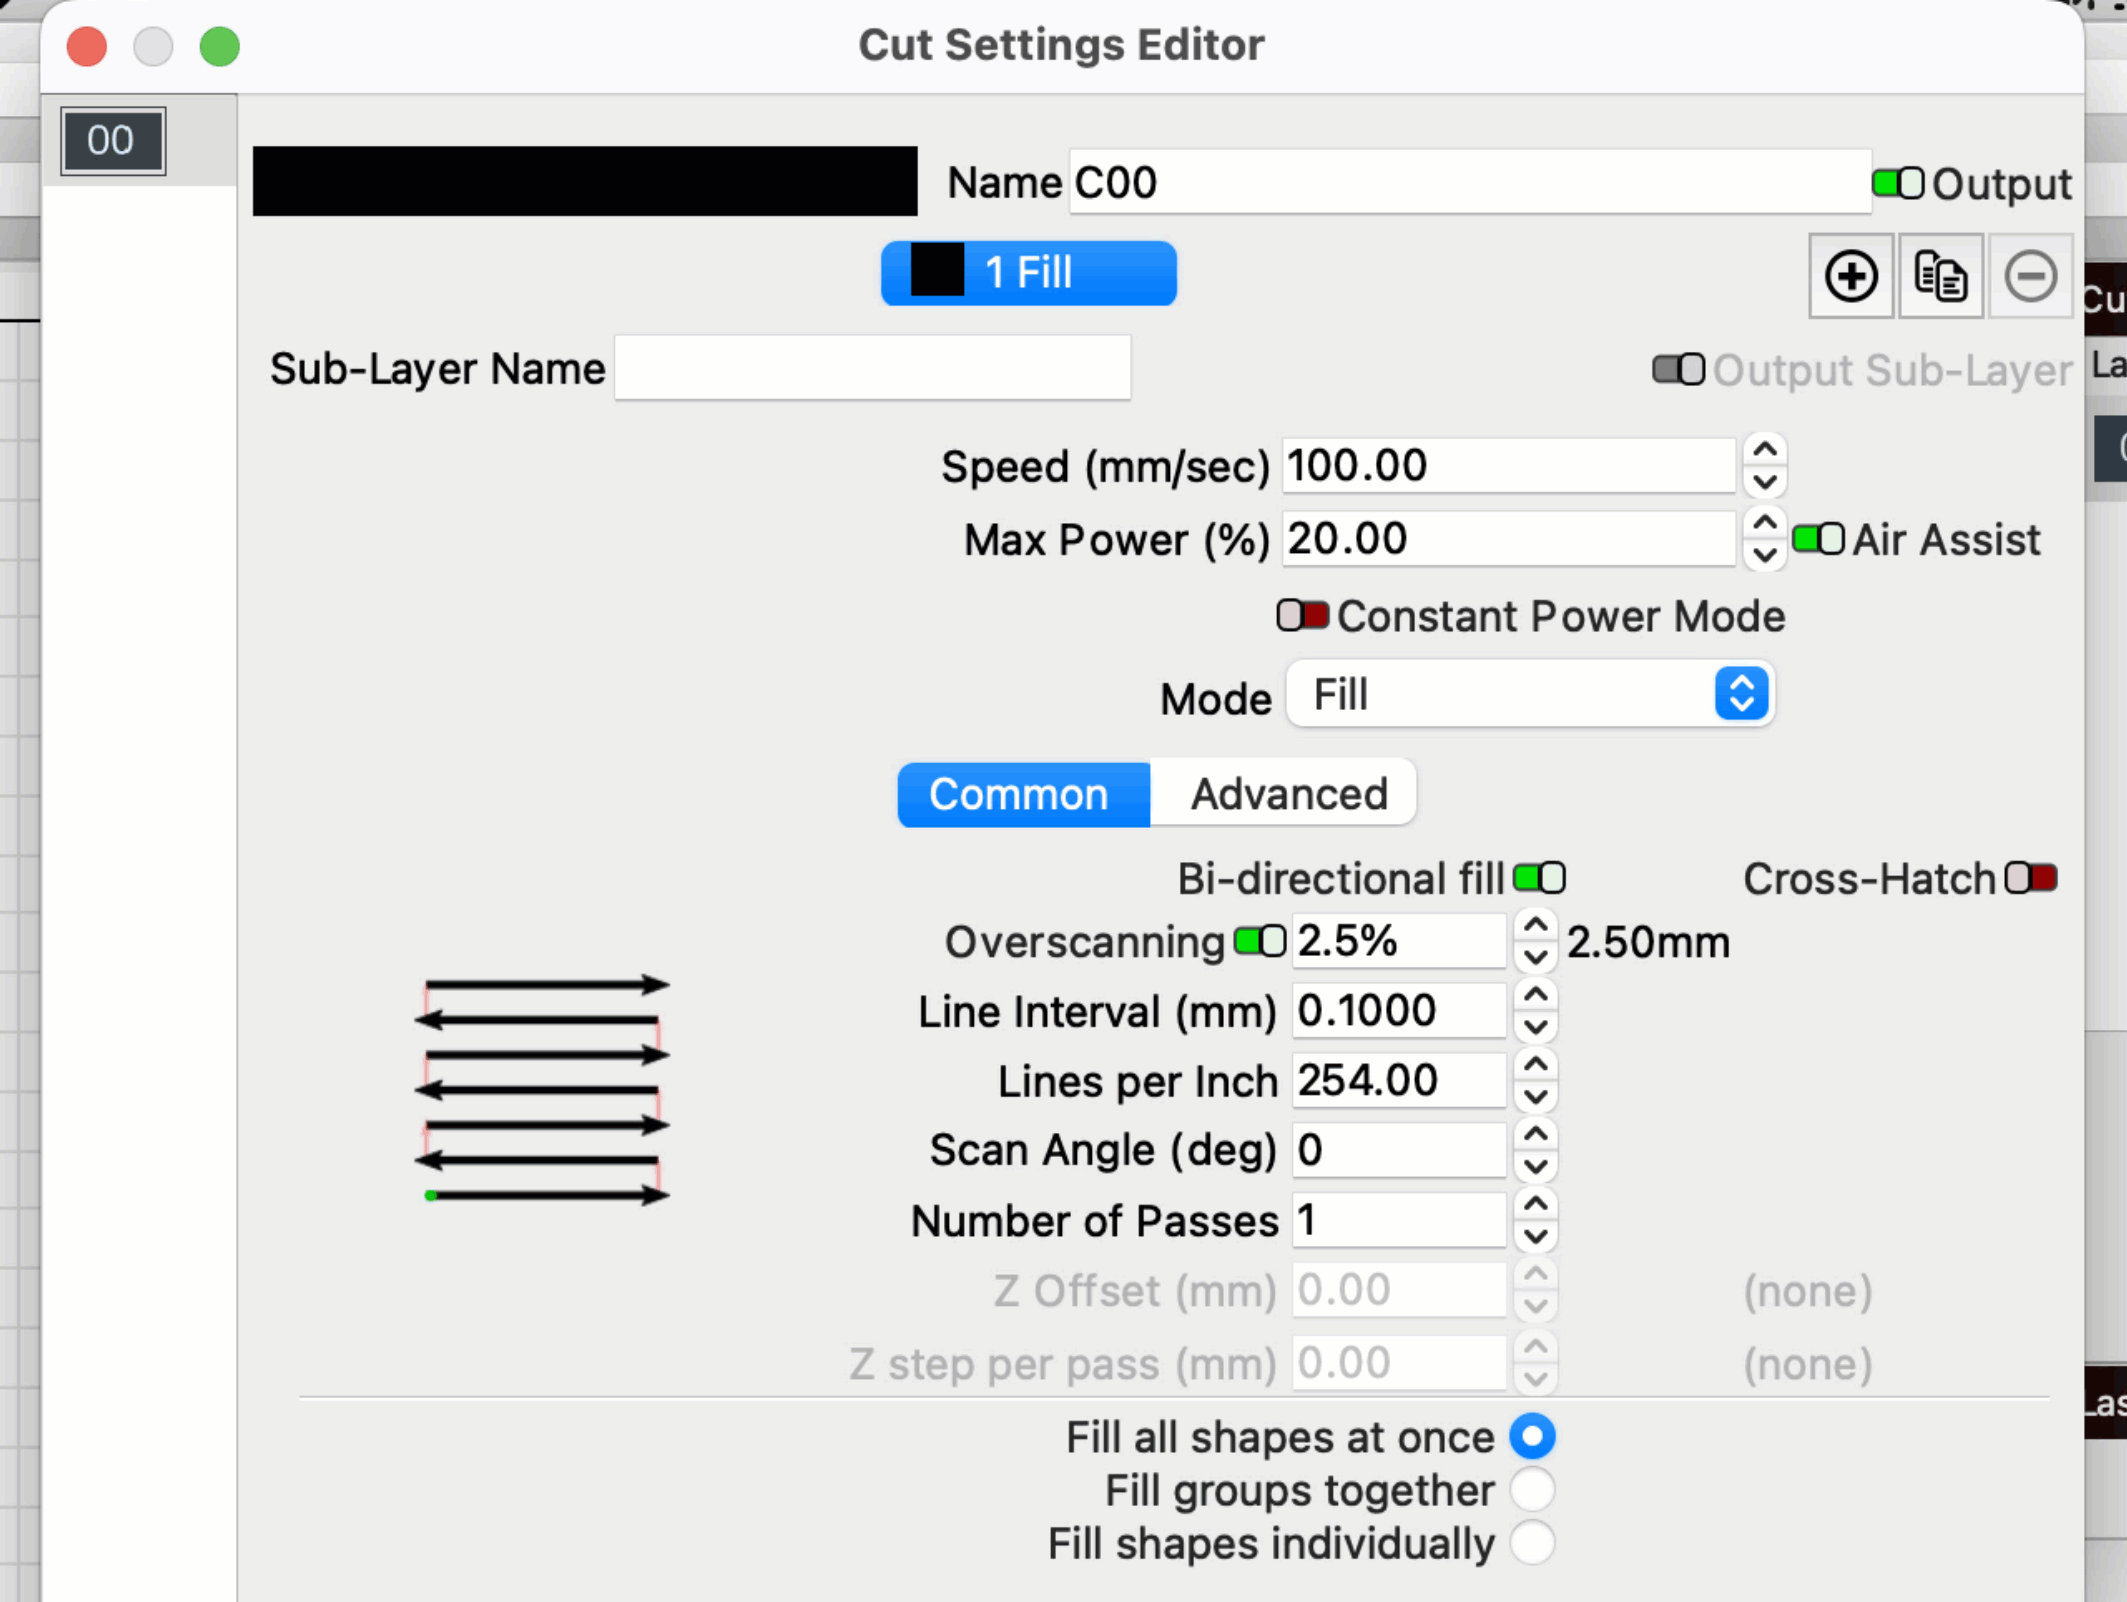Click the black layer color bar
The image size is (2127, 1602).
pos(585,181)
